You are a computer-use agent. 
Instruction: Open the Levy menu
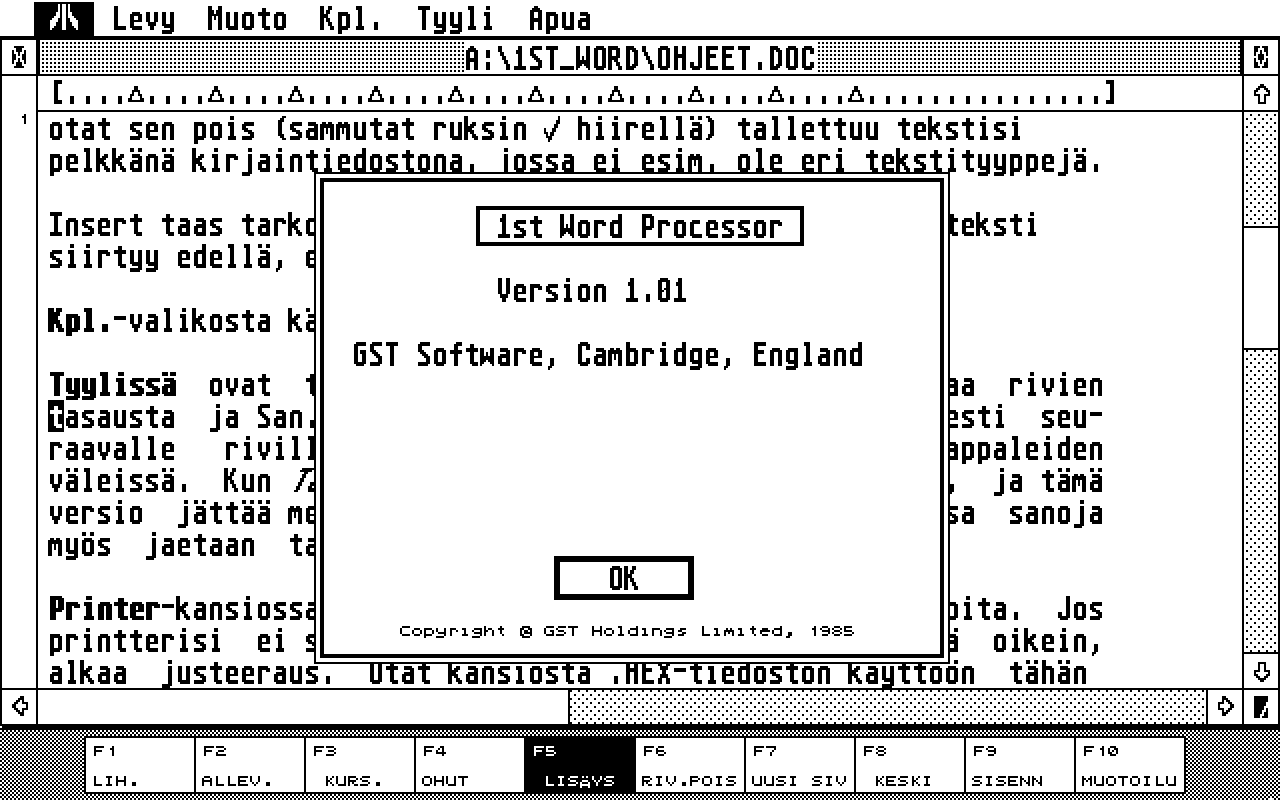pyautogui.click(x=143, y=19)
